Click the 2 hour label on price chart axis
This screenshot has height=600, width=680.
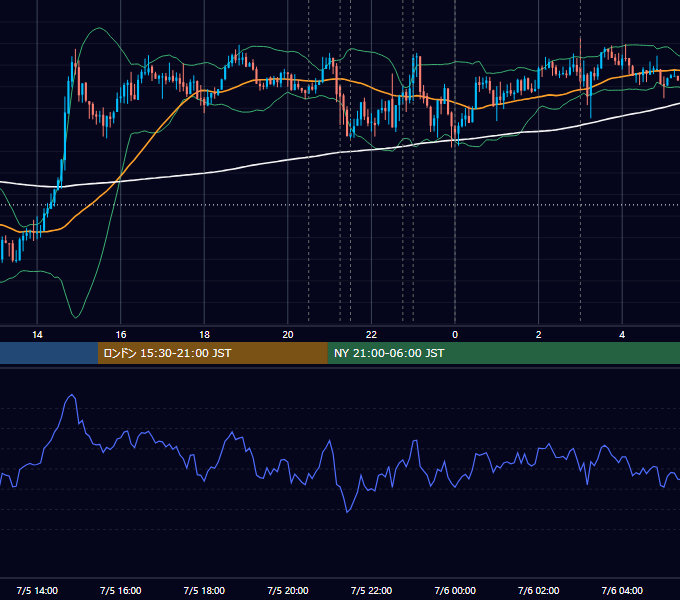[538, 335]
